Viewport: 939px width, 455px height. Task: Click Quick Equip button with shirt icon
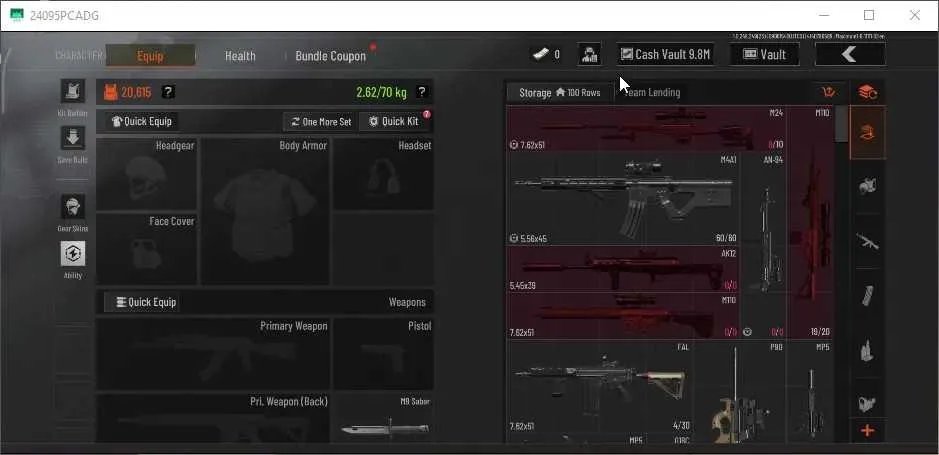(142, 121)
